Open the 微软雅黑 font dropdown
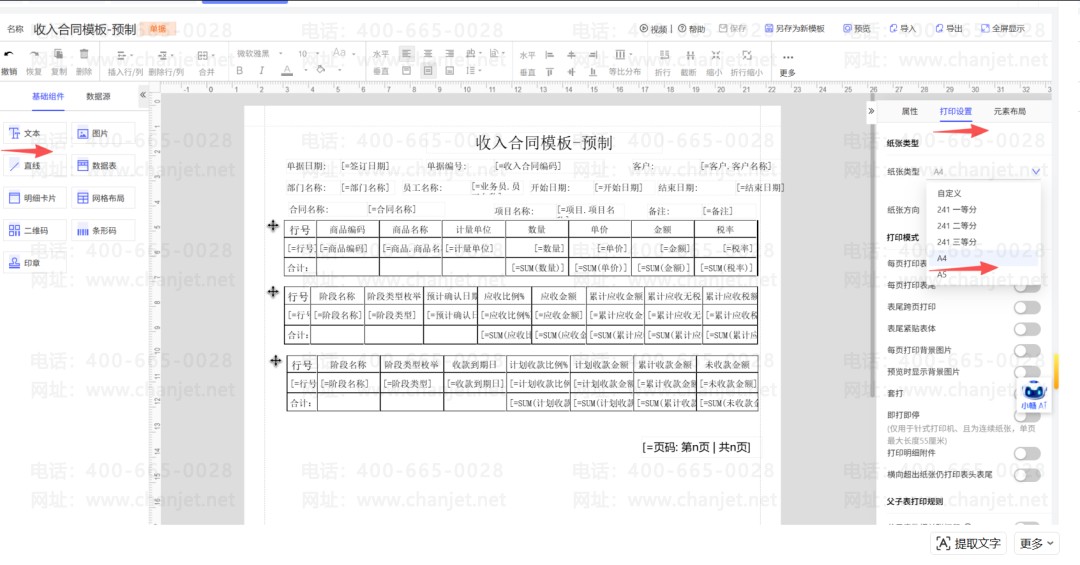Screen dimensions: 1080x565 click(260, 54)
